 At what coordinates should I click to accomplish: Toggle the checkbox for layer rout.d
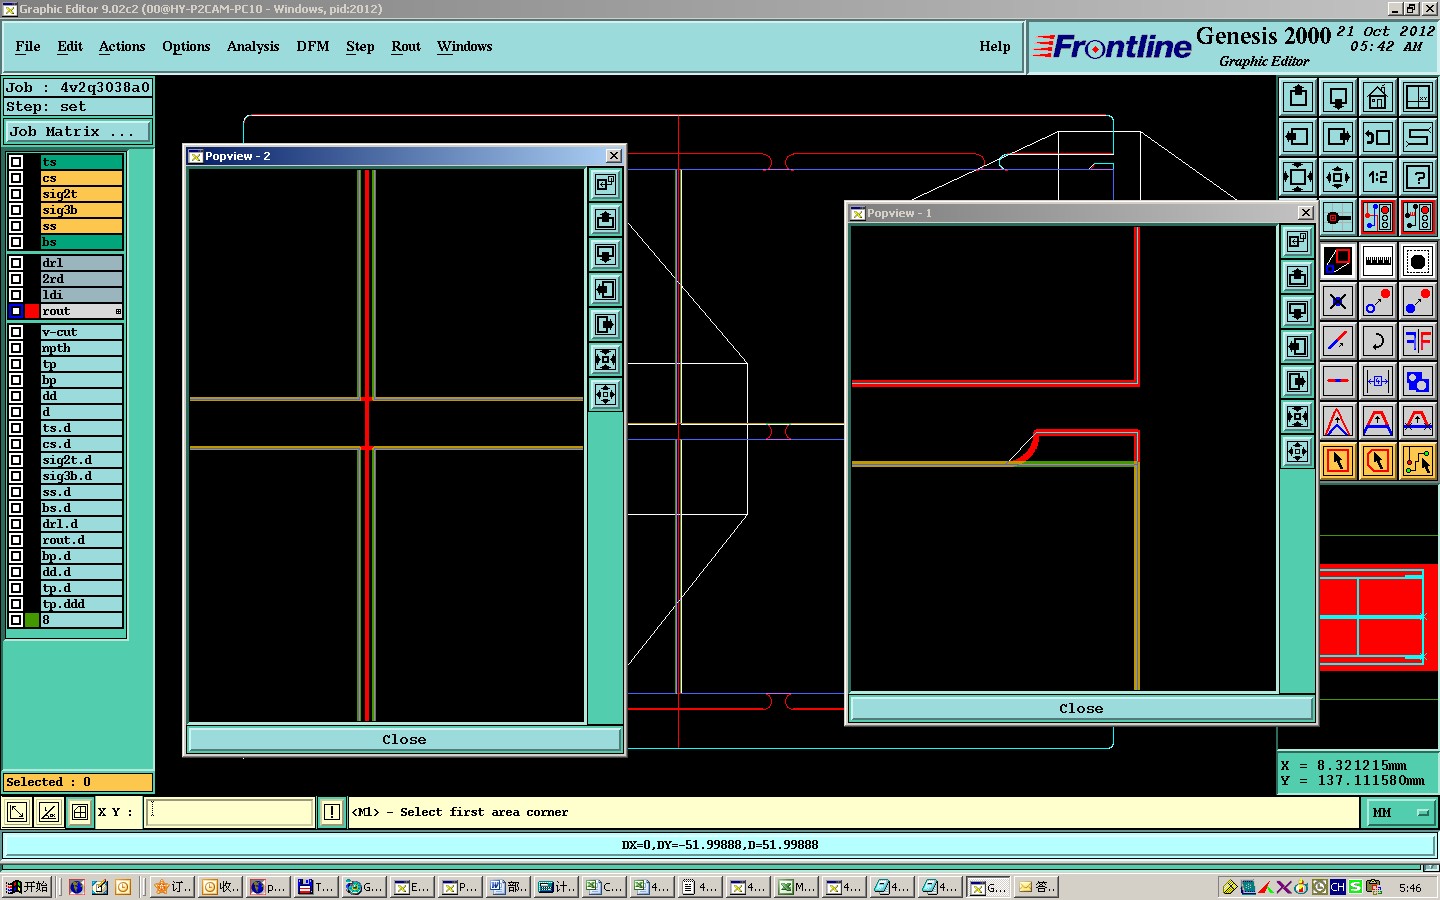16,540
